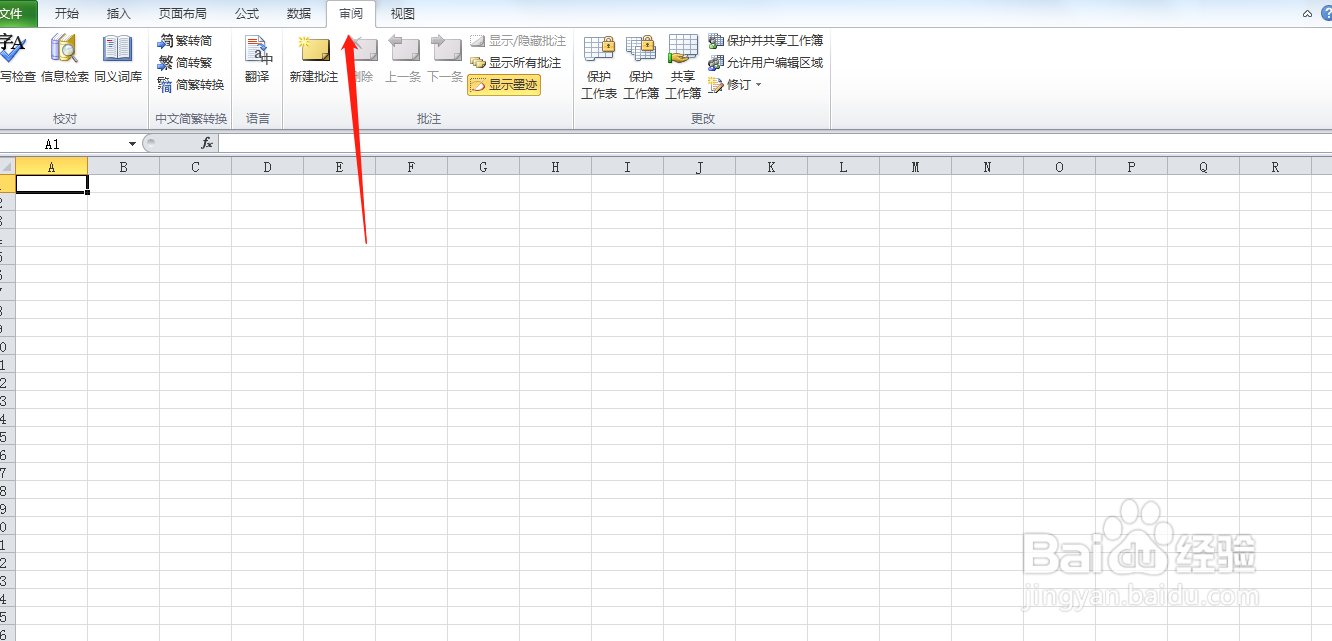Image resolution: width=1332 pixels, height=641 pixels.
Task: Open 简繁转换 conversion options
Action: [191, 85]
